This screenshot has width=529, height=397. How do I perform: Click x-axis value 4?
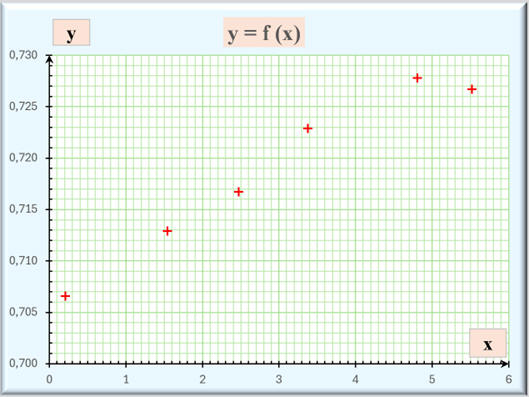[x=355, y=379]
